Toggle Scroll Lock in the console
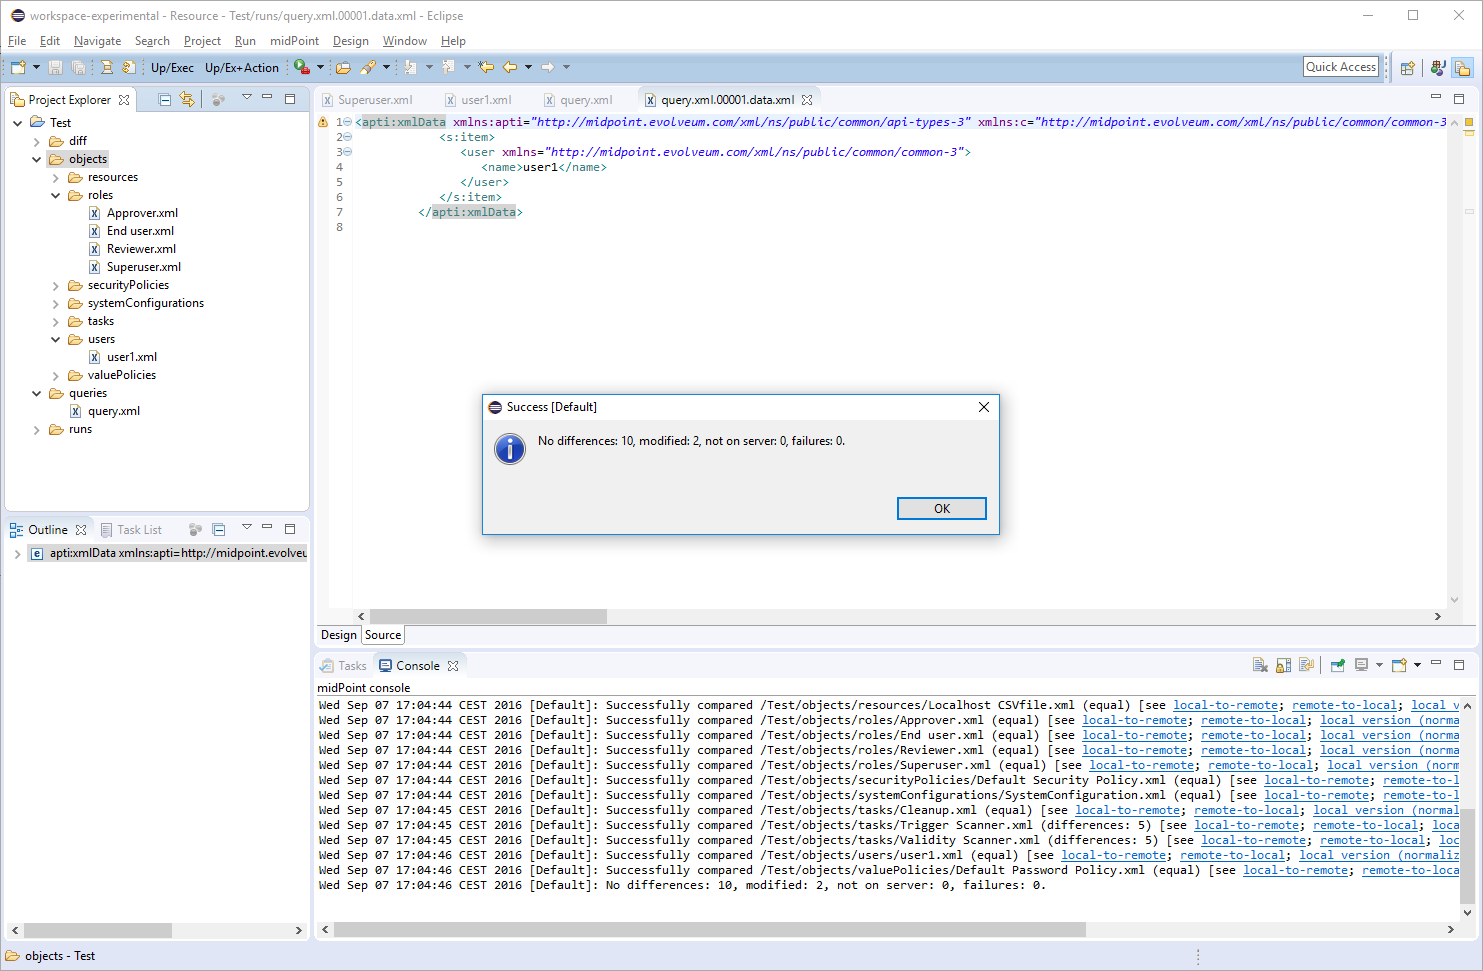 click(1283, 665)
